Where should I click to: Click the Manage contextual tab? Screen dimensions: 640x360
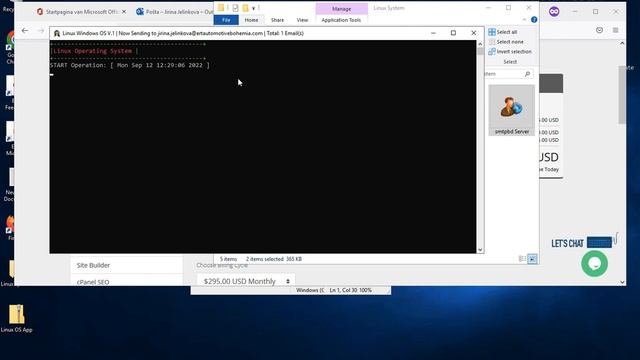(342, 9)
